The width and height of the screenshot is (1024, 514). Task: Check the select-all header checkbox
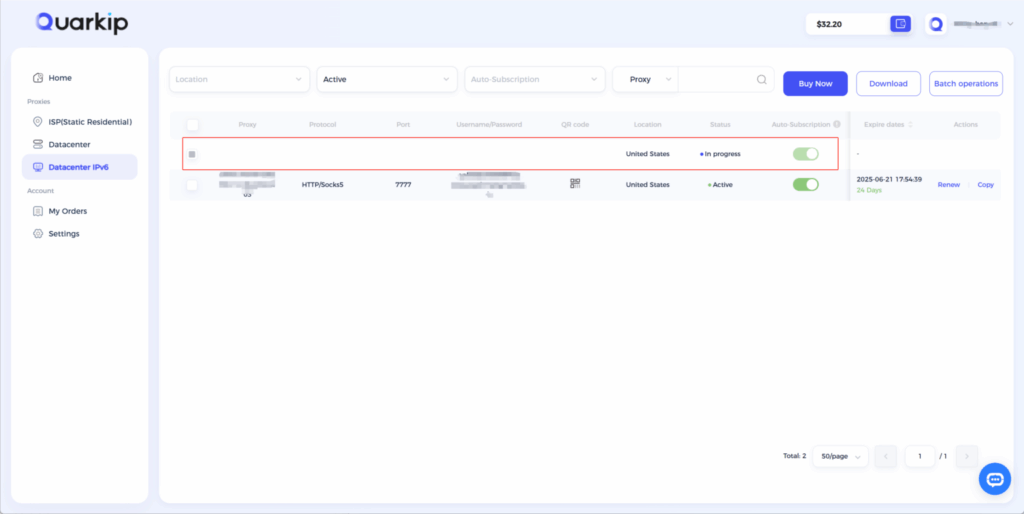[192, 125]
